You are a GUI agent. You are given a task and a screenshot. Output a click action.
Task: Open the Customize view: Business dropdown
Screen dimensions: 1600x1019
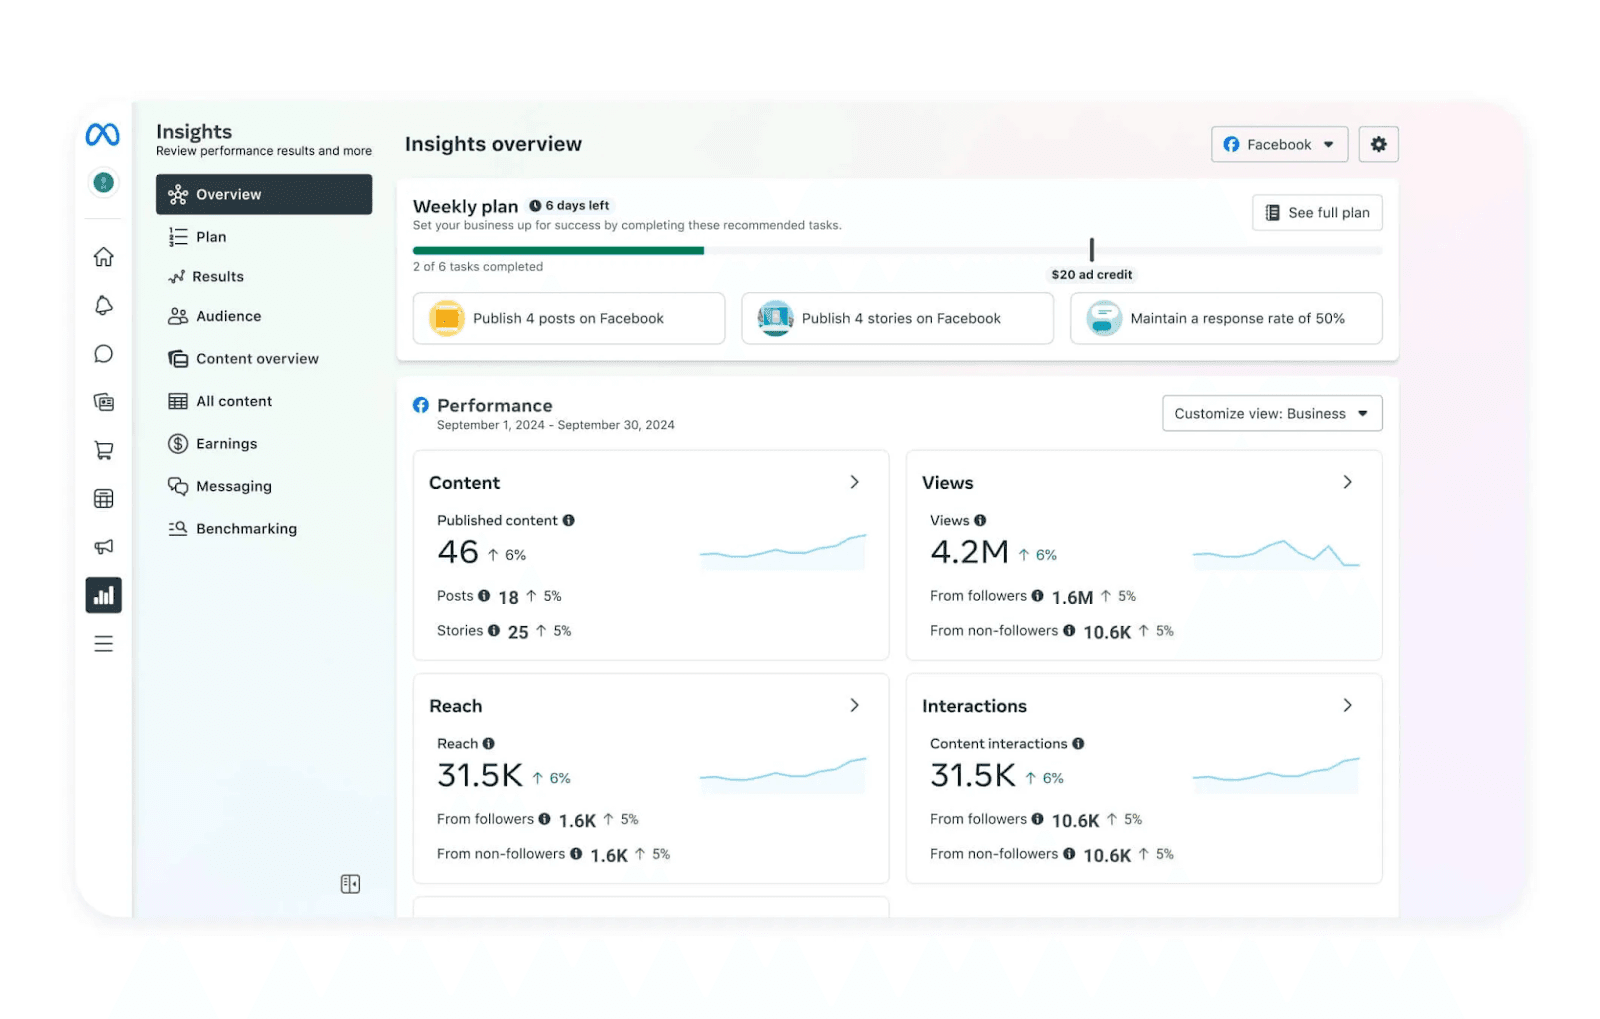[1271, 413]
